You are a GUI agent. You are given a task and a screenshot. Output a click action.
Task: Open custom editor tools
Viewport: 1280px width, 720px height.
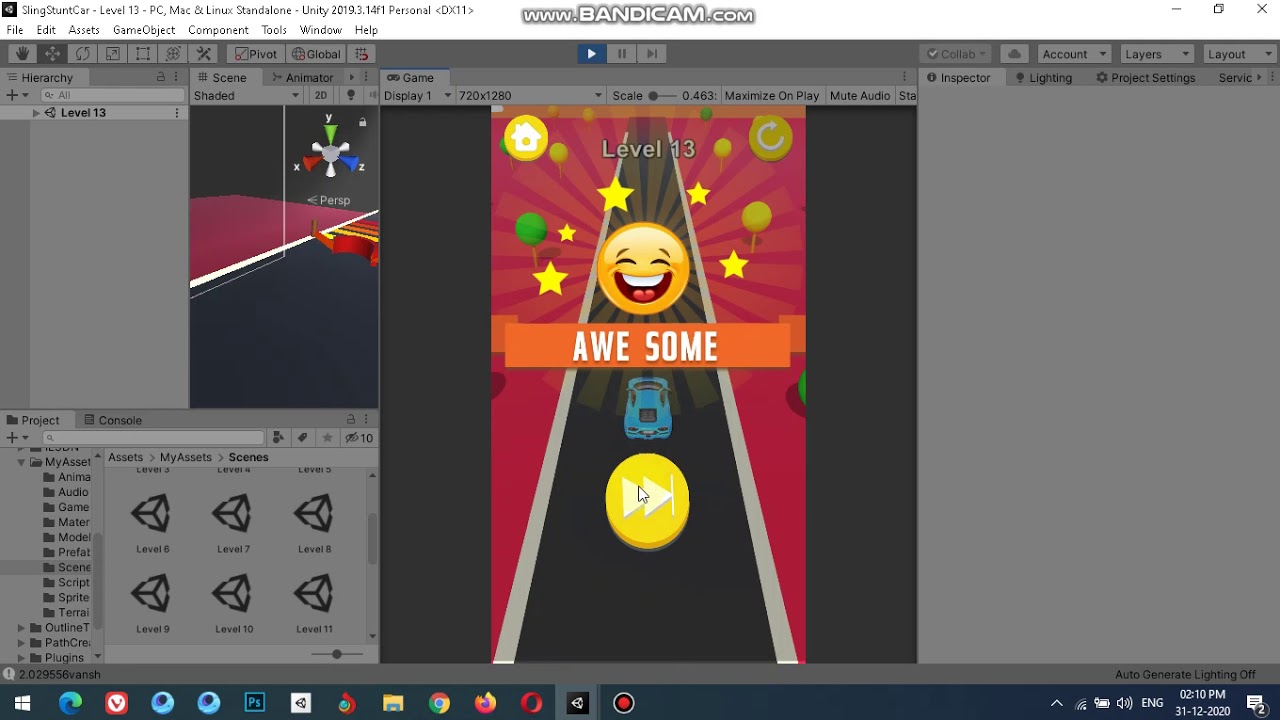pyautogui.click(x=203, y=54)
